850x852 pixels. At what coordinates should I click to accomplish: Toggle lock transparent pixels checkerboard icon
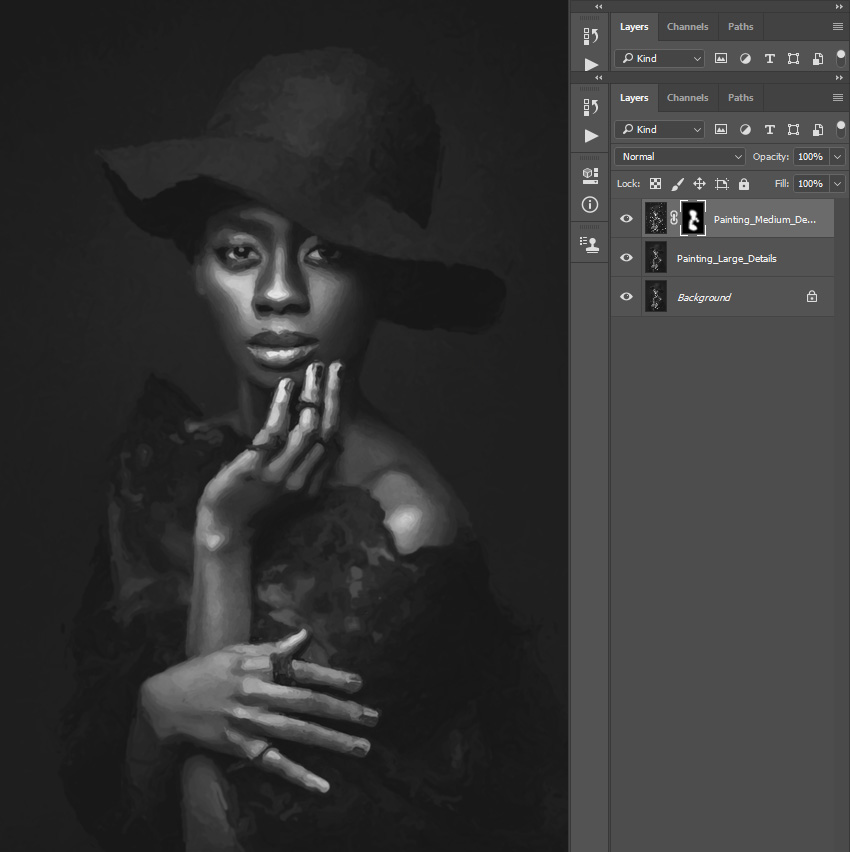tap(655, 184)
